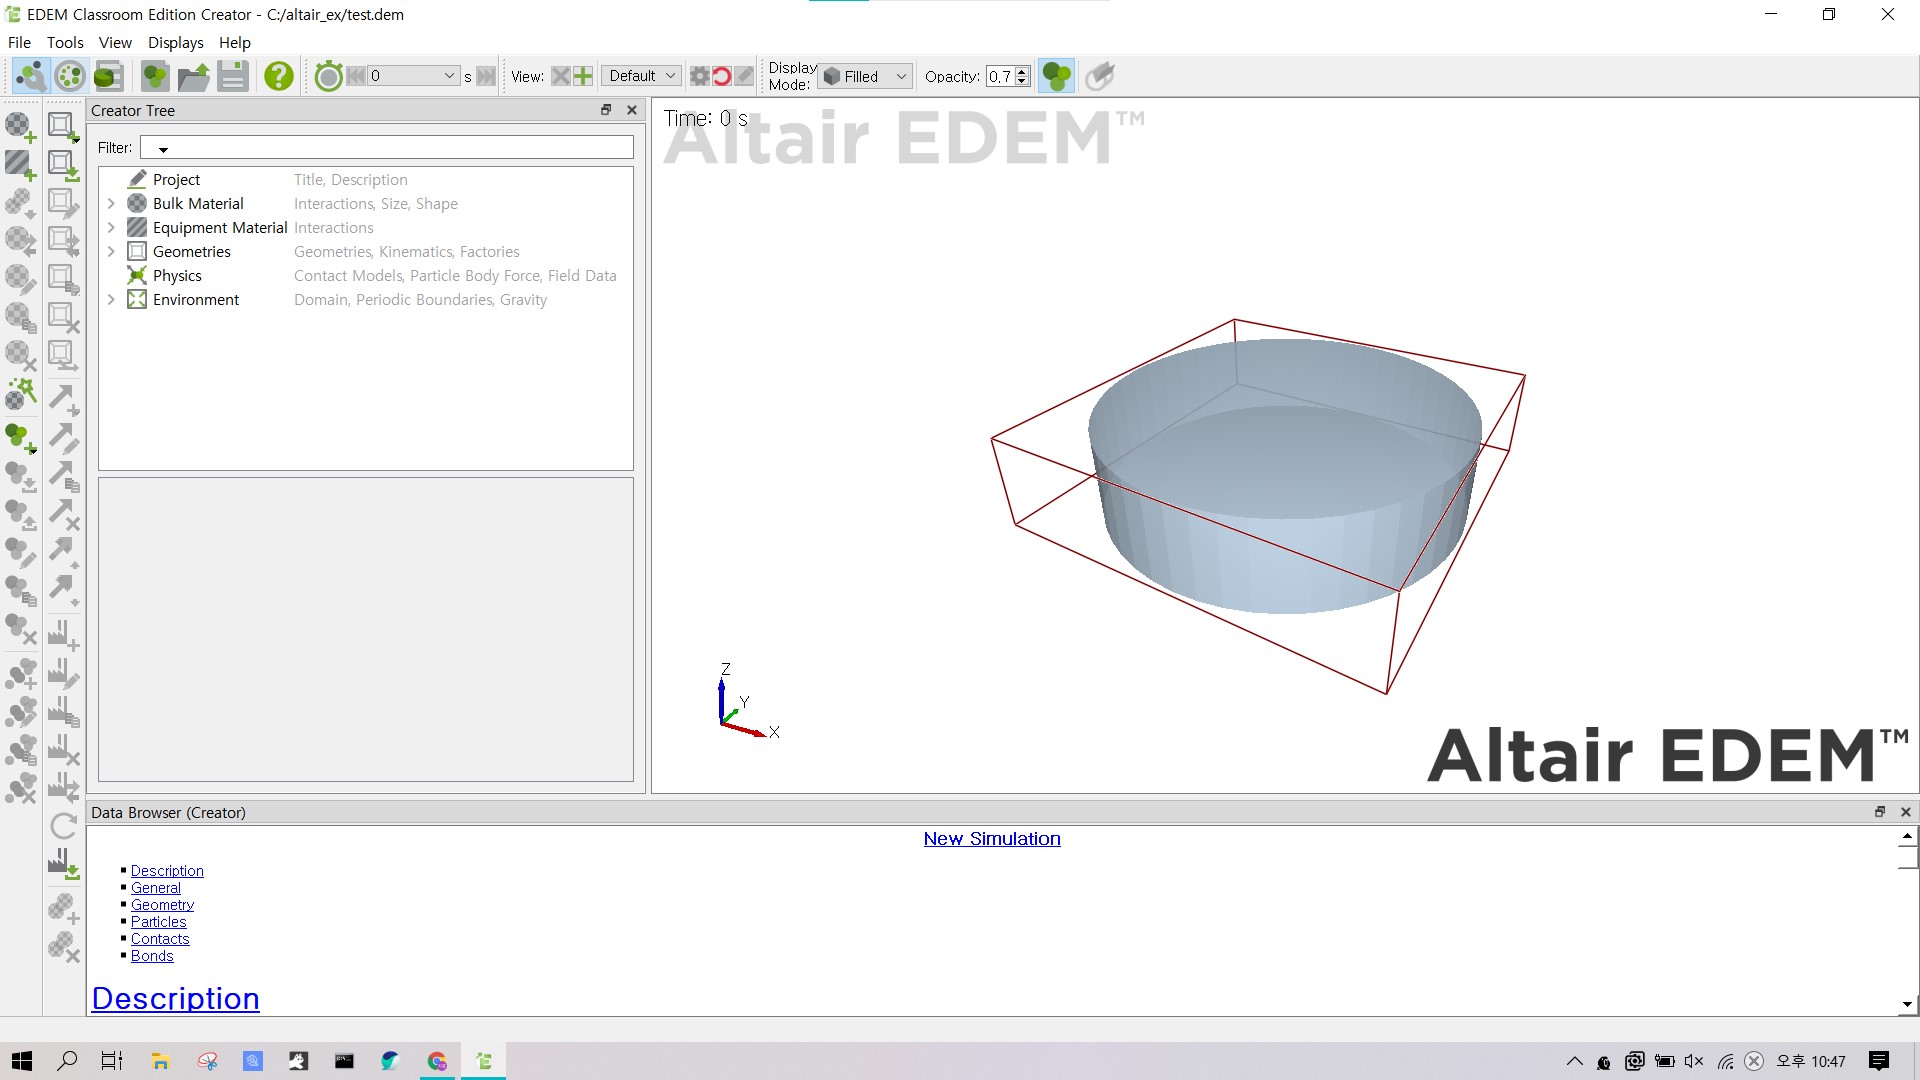
Task: Open the Displays menu
Action: pos(175,42)
